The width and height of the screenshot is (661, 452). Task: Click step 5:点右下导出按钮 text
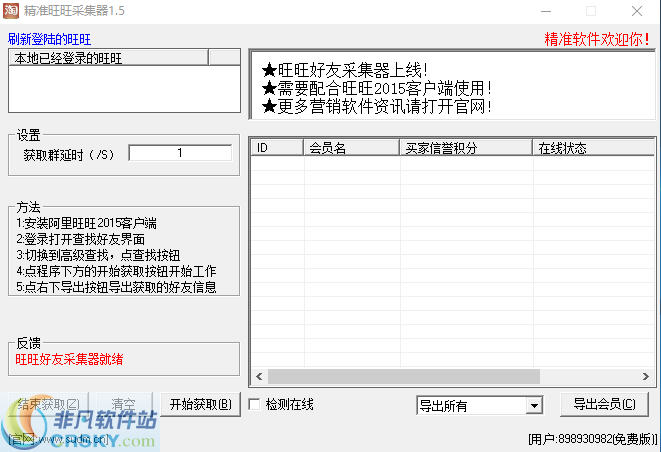pos(116,287)
